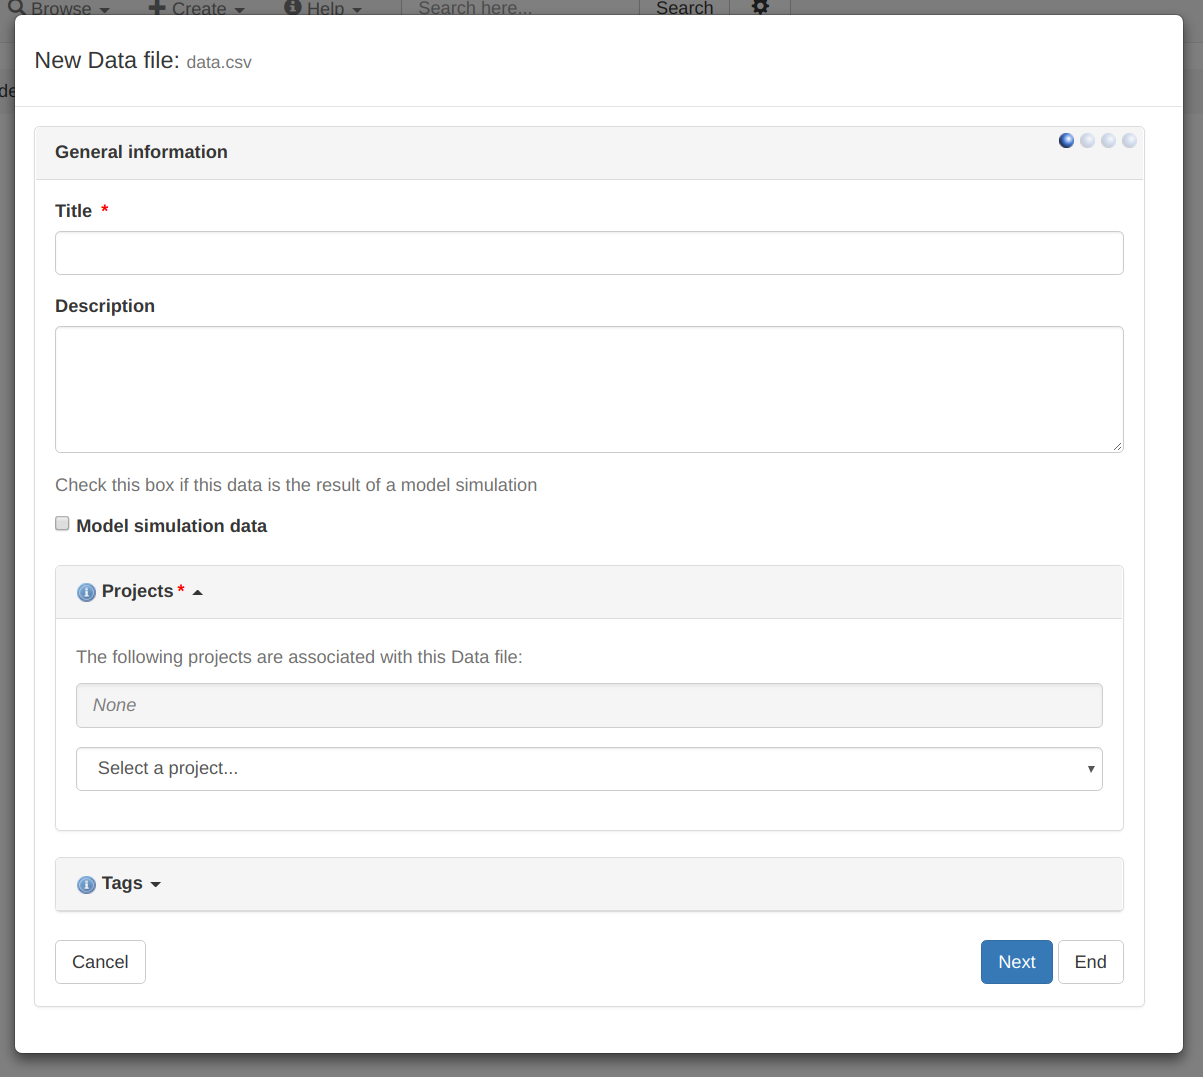Jump to the second wizard step dot
This screenshot has height=1077, width=1203.
tap(1087, 141)
